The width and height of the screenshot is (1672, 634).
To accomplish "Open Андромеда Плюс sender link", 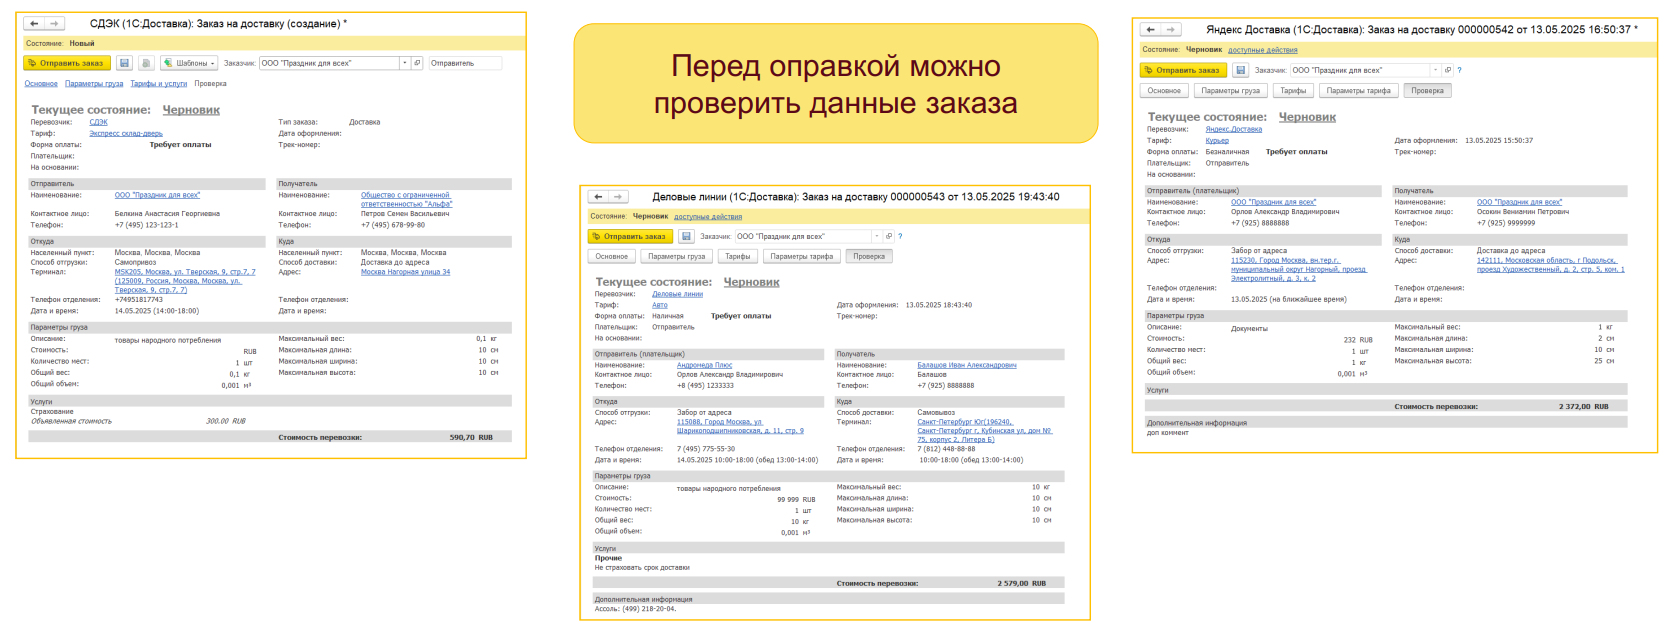I will click(x=704, y=365).
